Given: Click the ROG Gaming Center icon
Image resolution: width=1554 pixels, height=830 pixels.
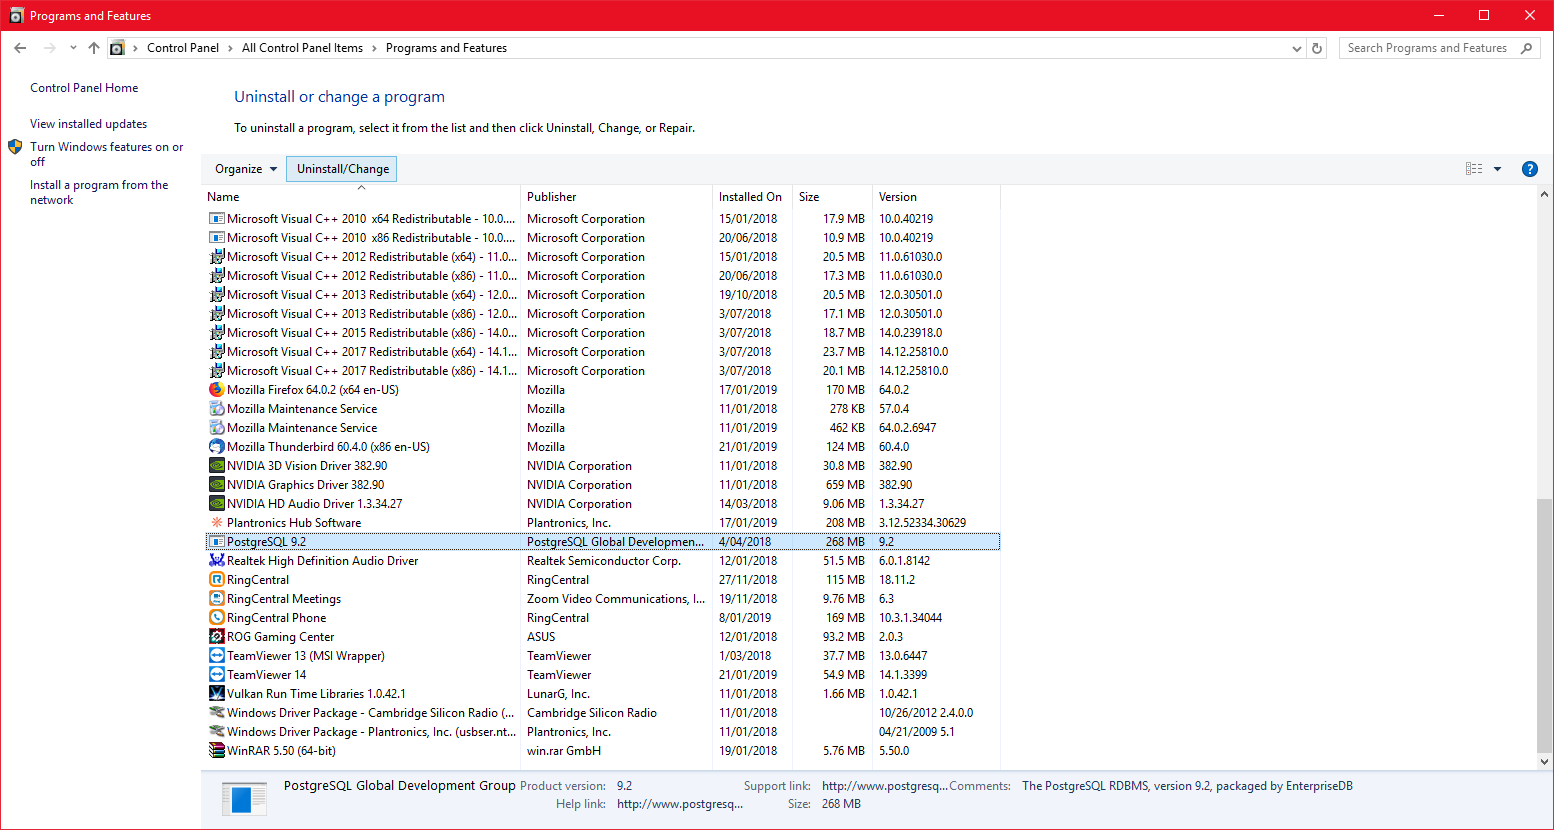Looking at the screenshot, I should click(x=216, y=637).
